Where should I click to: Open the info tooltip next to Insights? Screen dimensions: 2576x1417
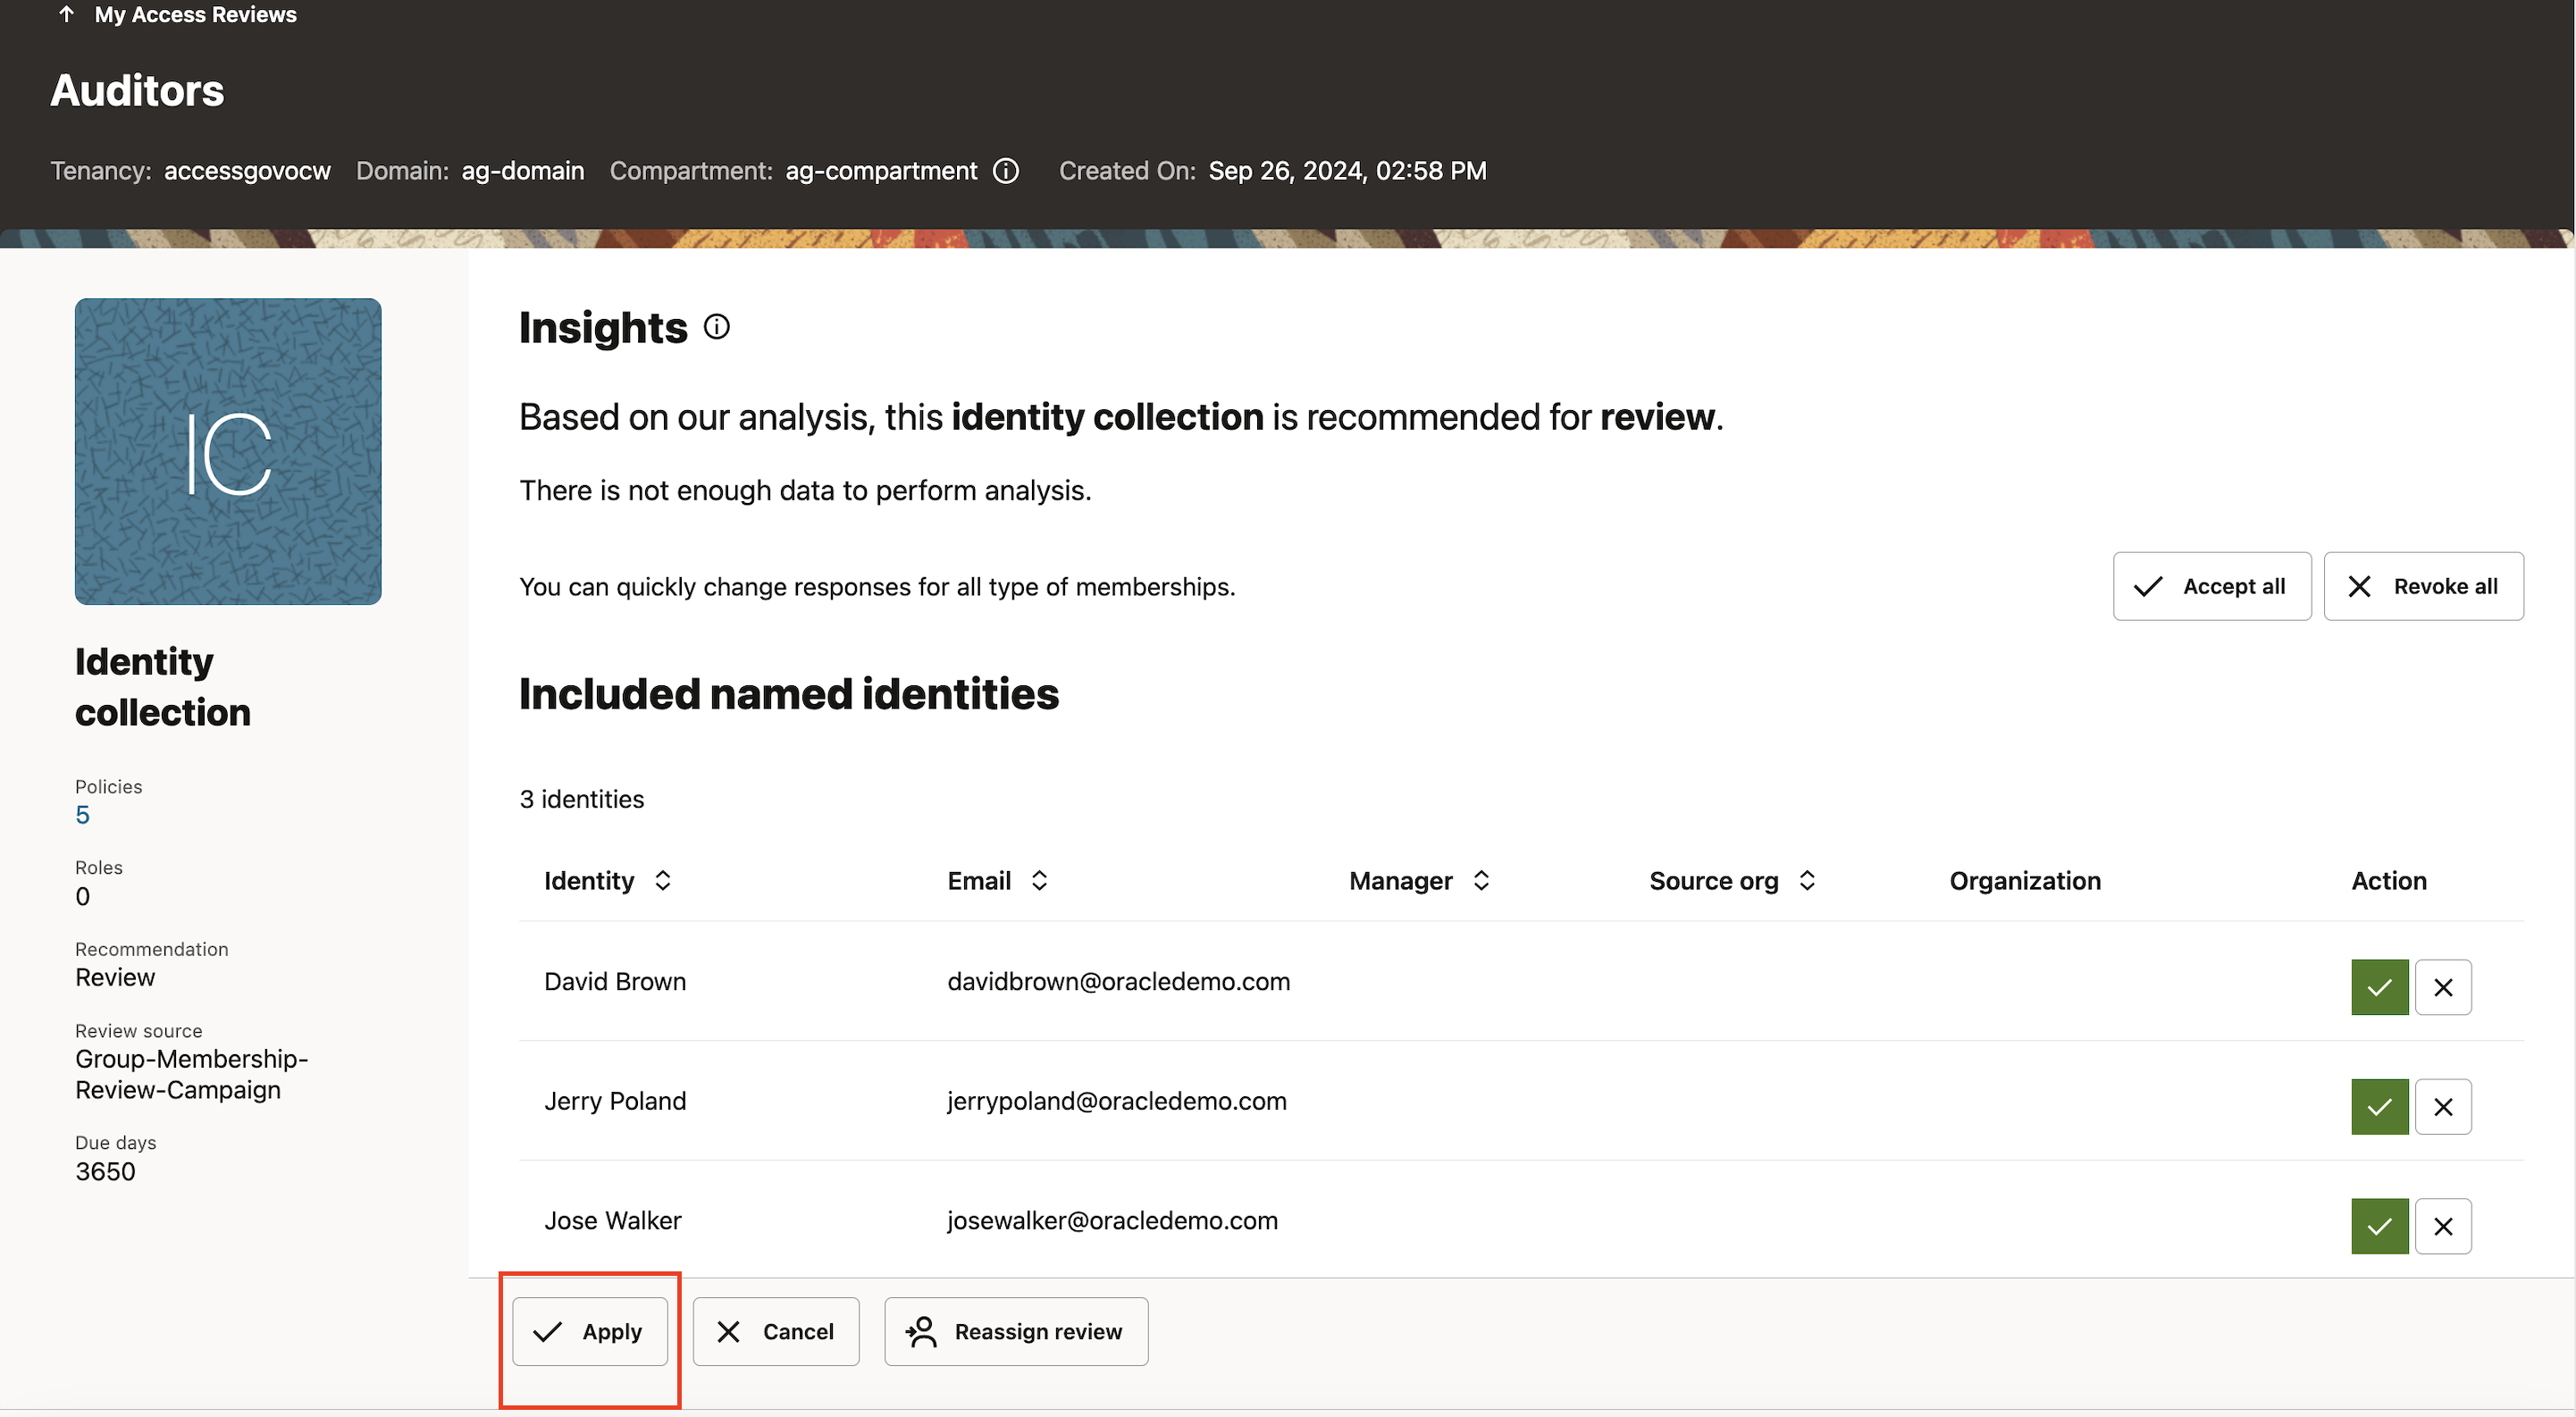click(716, 326)
